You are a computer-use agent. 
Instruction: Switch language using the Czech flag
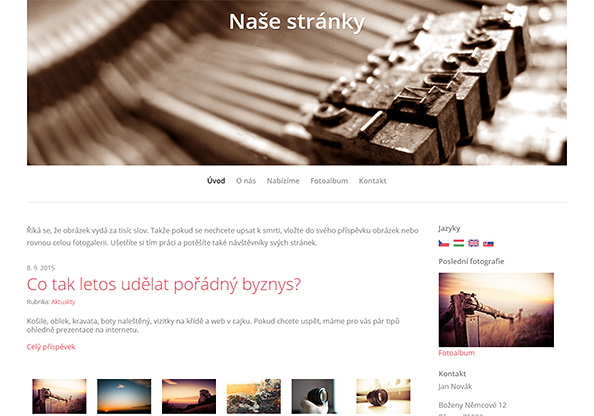(444, 243)
